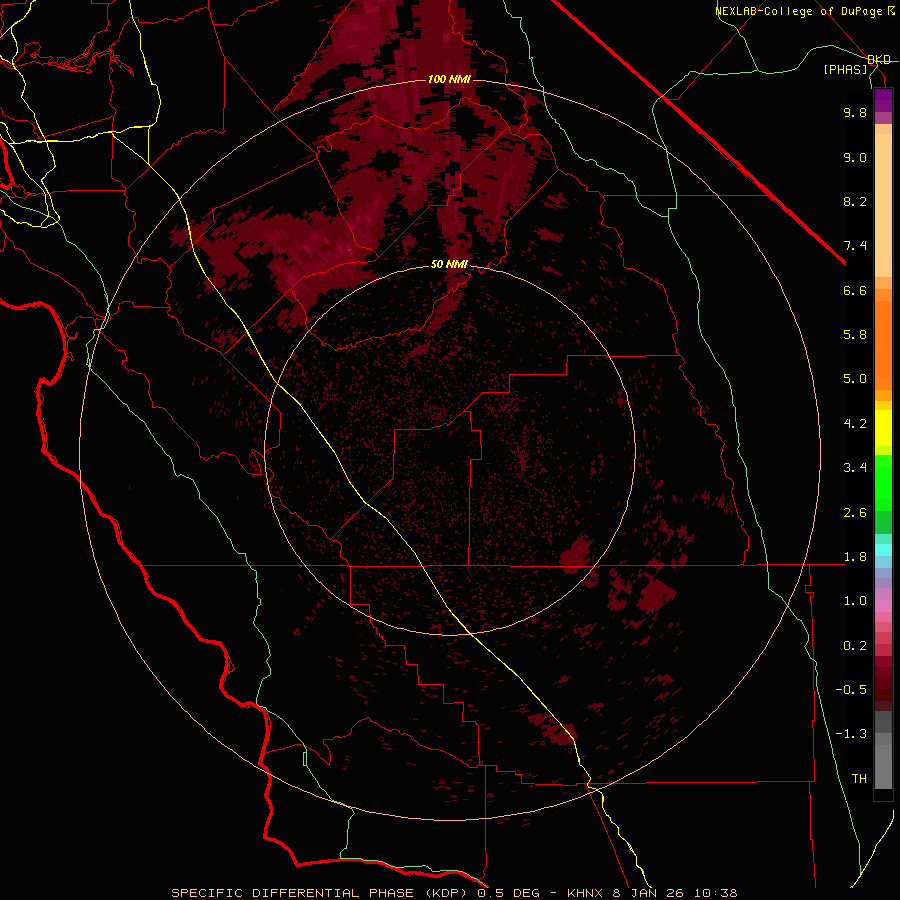900x900 pixels.
Task: Click the -0.5 value on the scale
Action: tap(851, 690)
